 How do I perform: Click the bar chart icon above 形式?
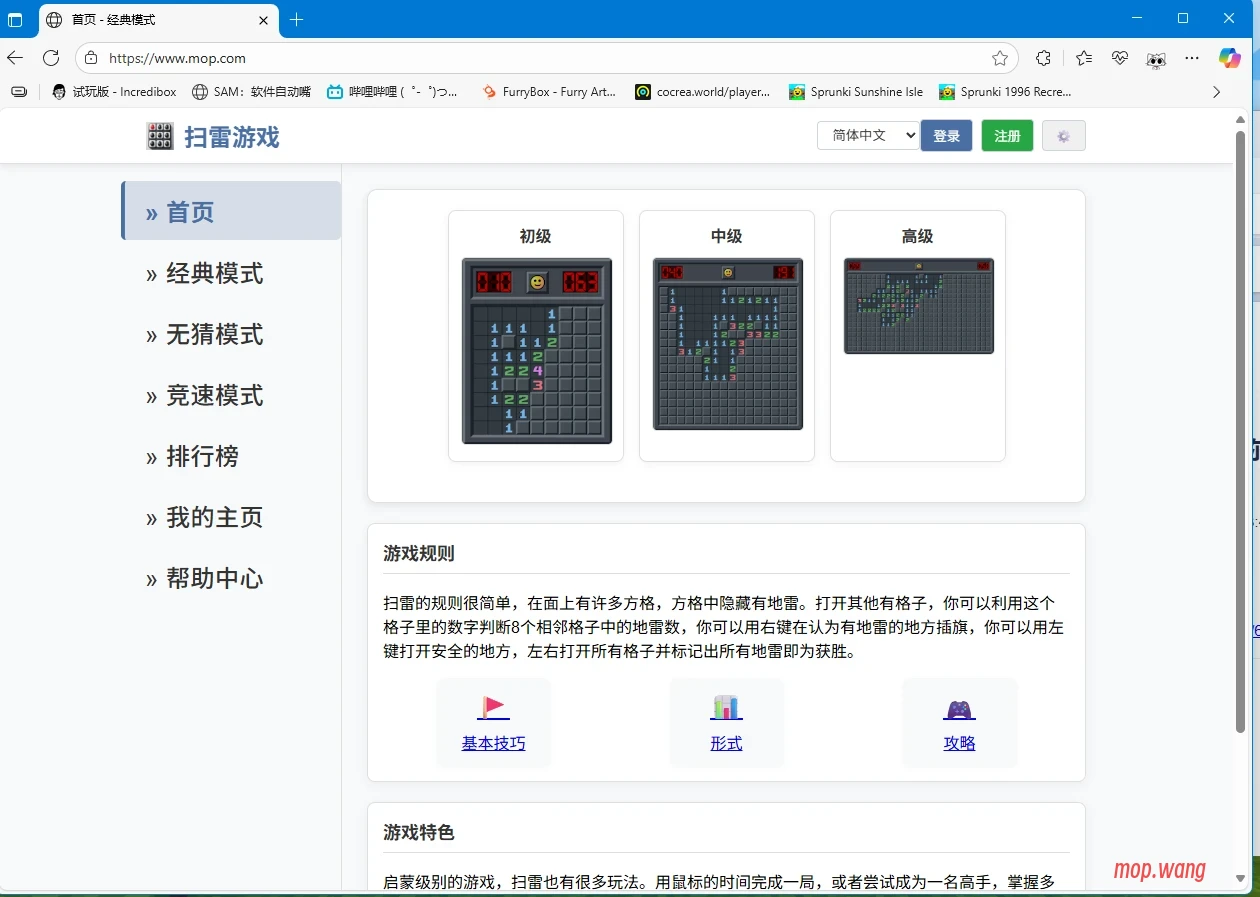726,705
